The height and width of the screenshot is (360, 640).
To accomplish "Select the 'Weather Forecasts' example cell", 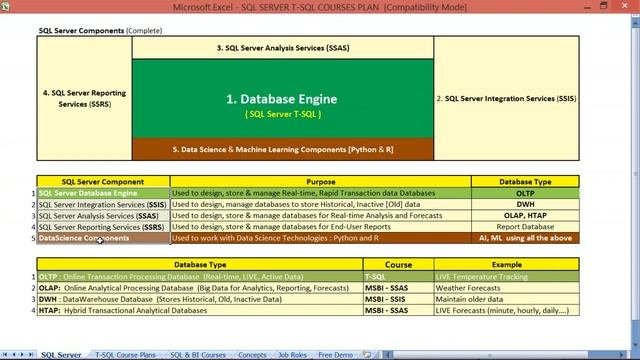I will (x=507, y=288).
